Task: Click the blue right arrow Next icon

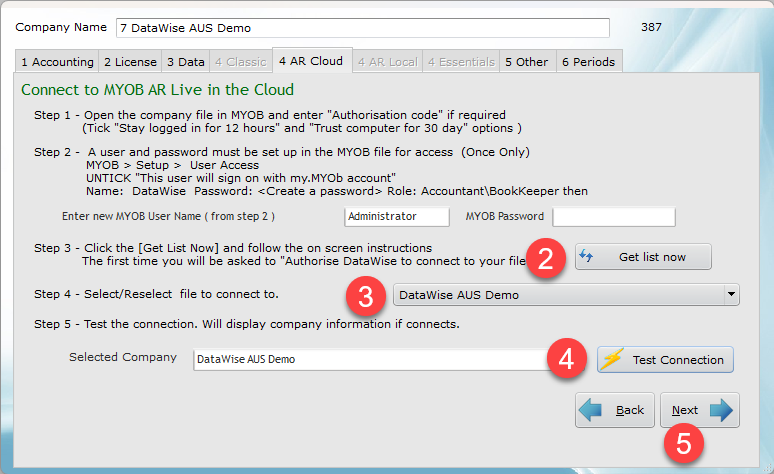Action: click(722, 410)
